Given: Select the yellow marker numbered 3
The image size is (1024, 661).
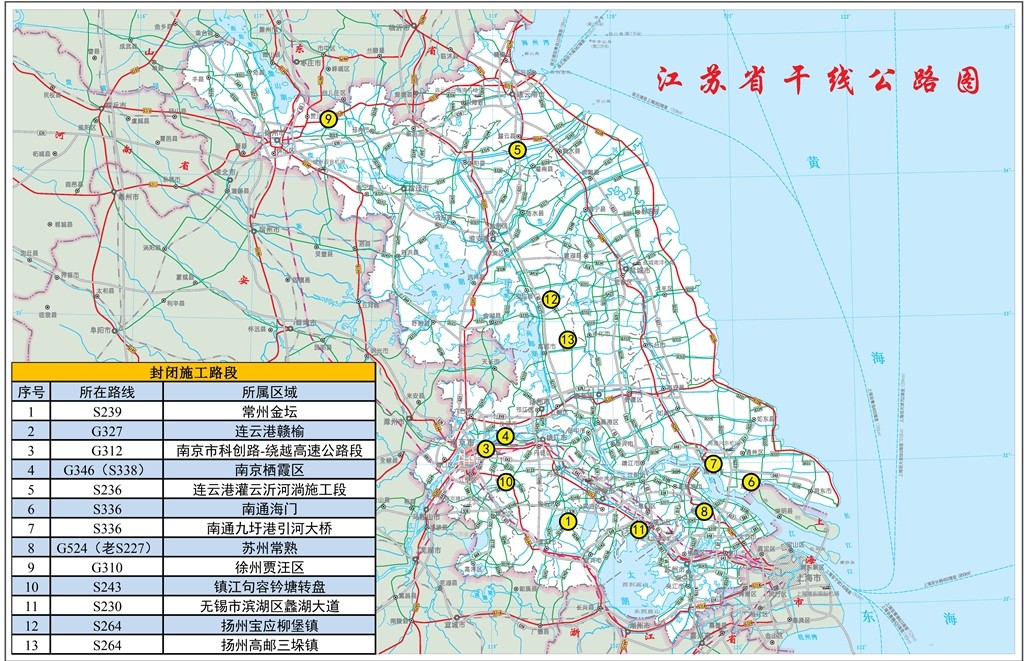Looking at the screenshot, I should (x=485, y=449).
